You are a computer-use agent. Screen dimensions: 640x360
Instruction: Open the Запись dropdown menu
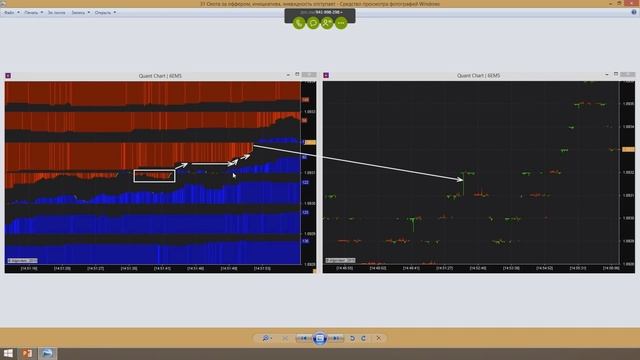[x=80, y=13]
